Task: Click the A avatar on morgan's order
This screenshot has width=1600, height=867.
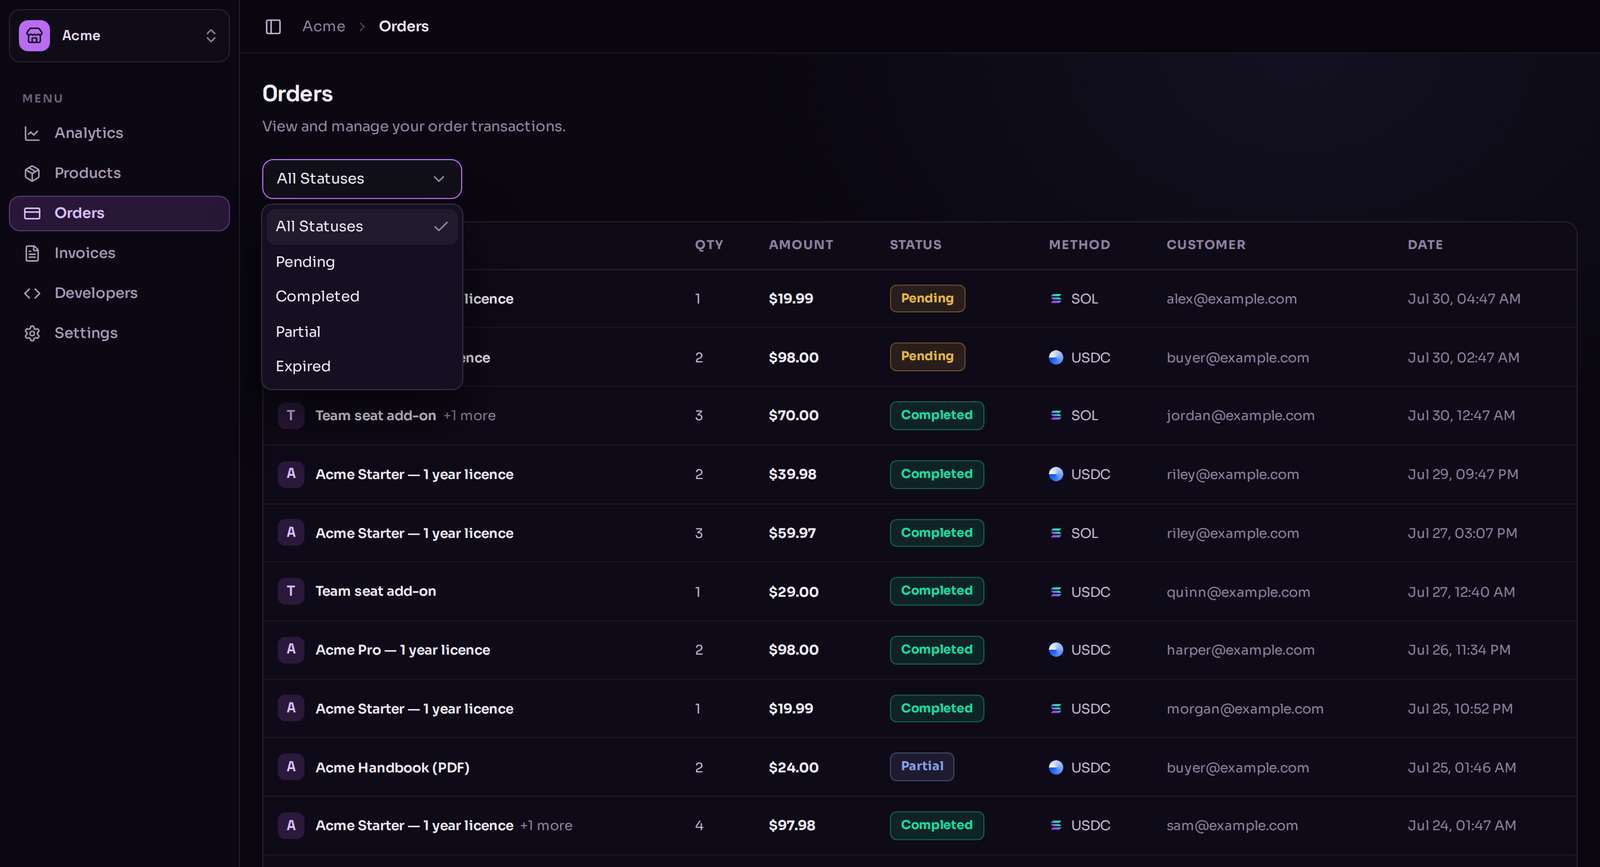Action: pyautogui.click(x=291, y=708)
